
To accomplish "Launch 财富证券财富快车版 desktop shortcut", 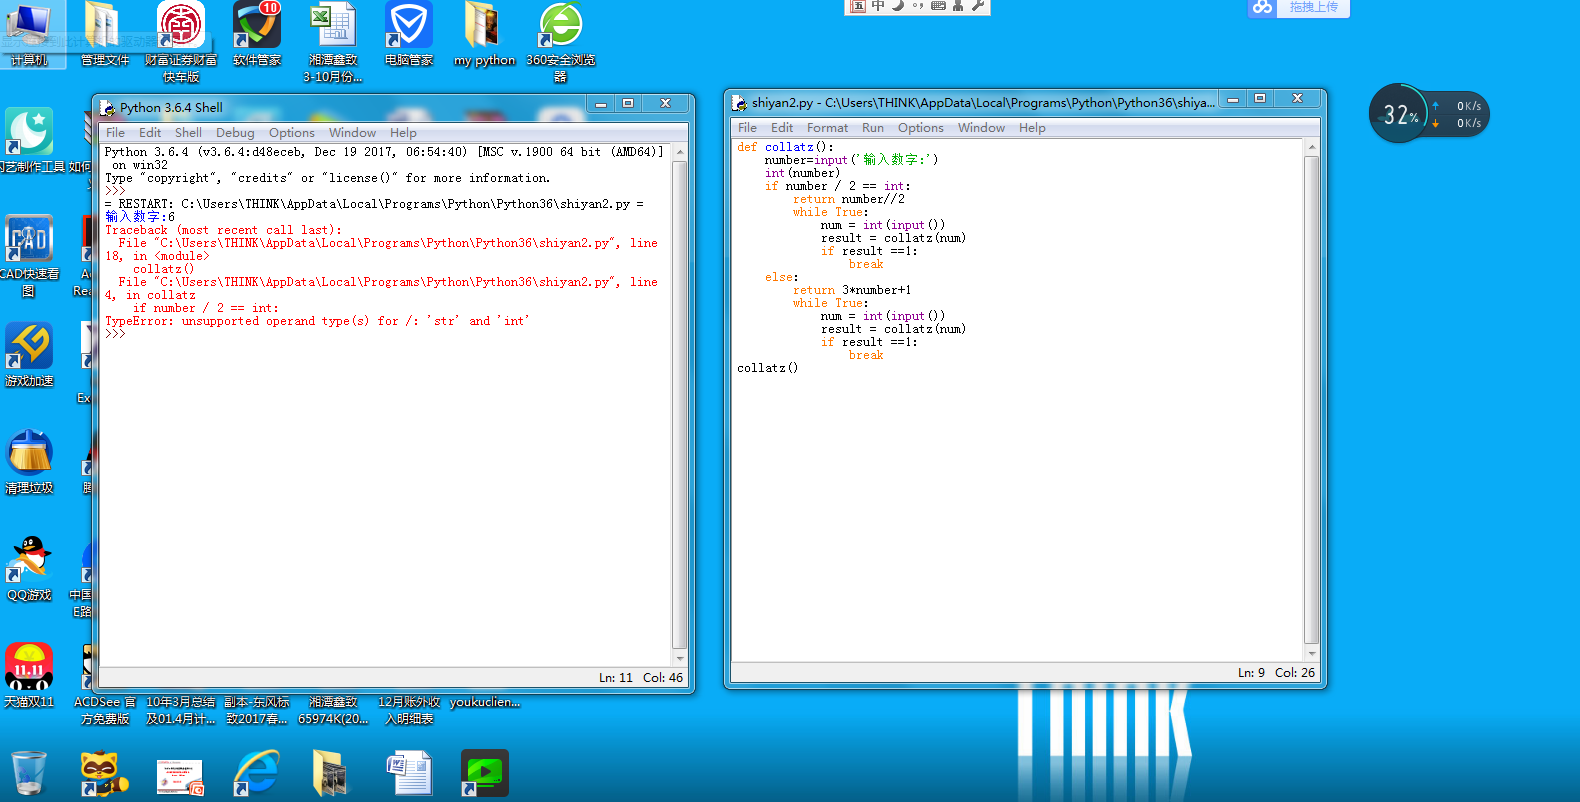I will 181,40.
